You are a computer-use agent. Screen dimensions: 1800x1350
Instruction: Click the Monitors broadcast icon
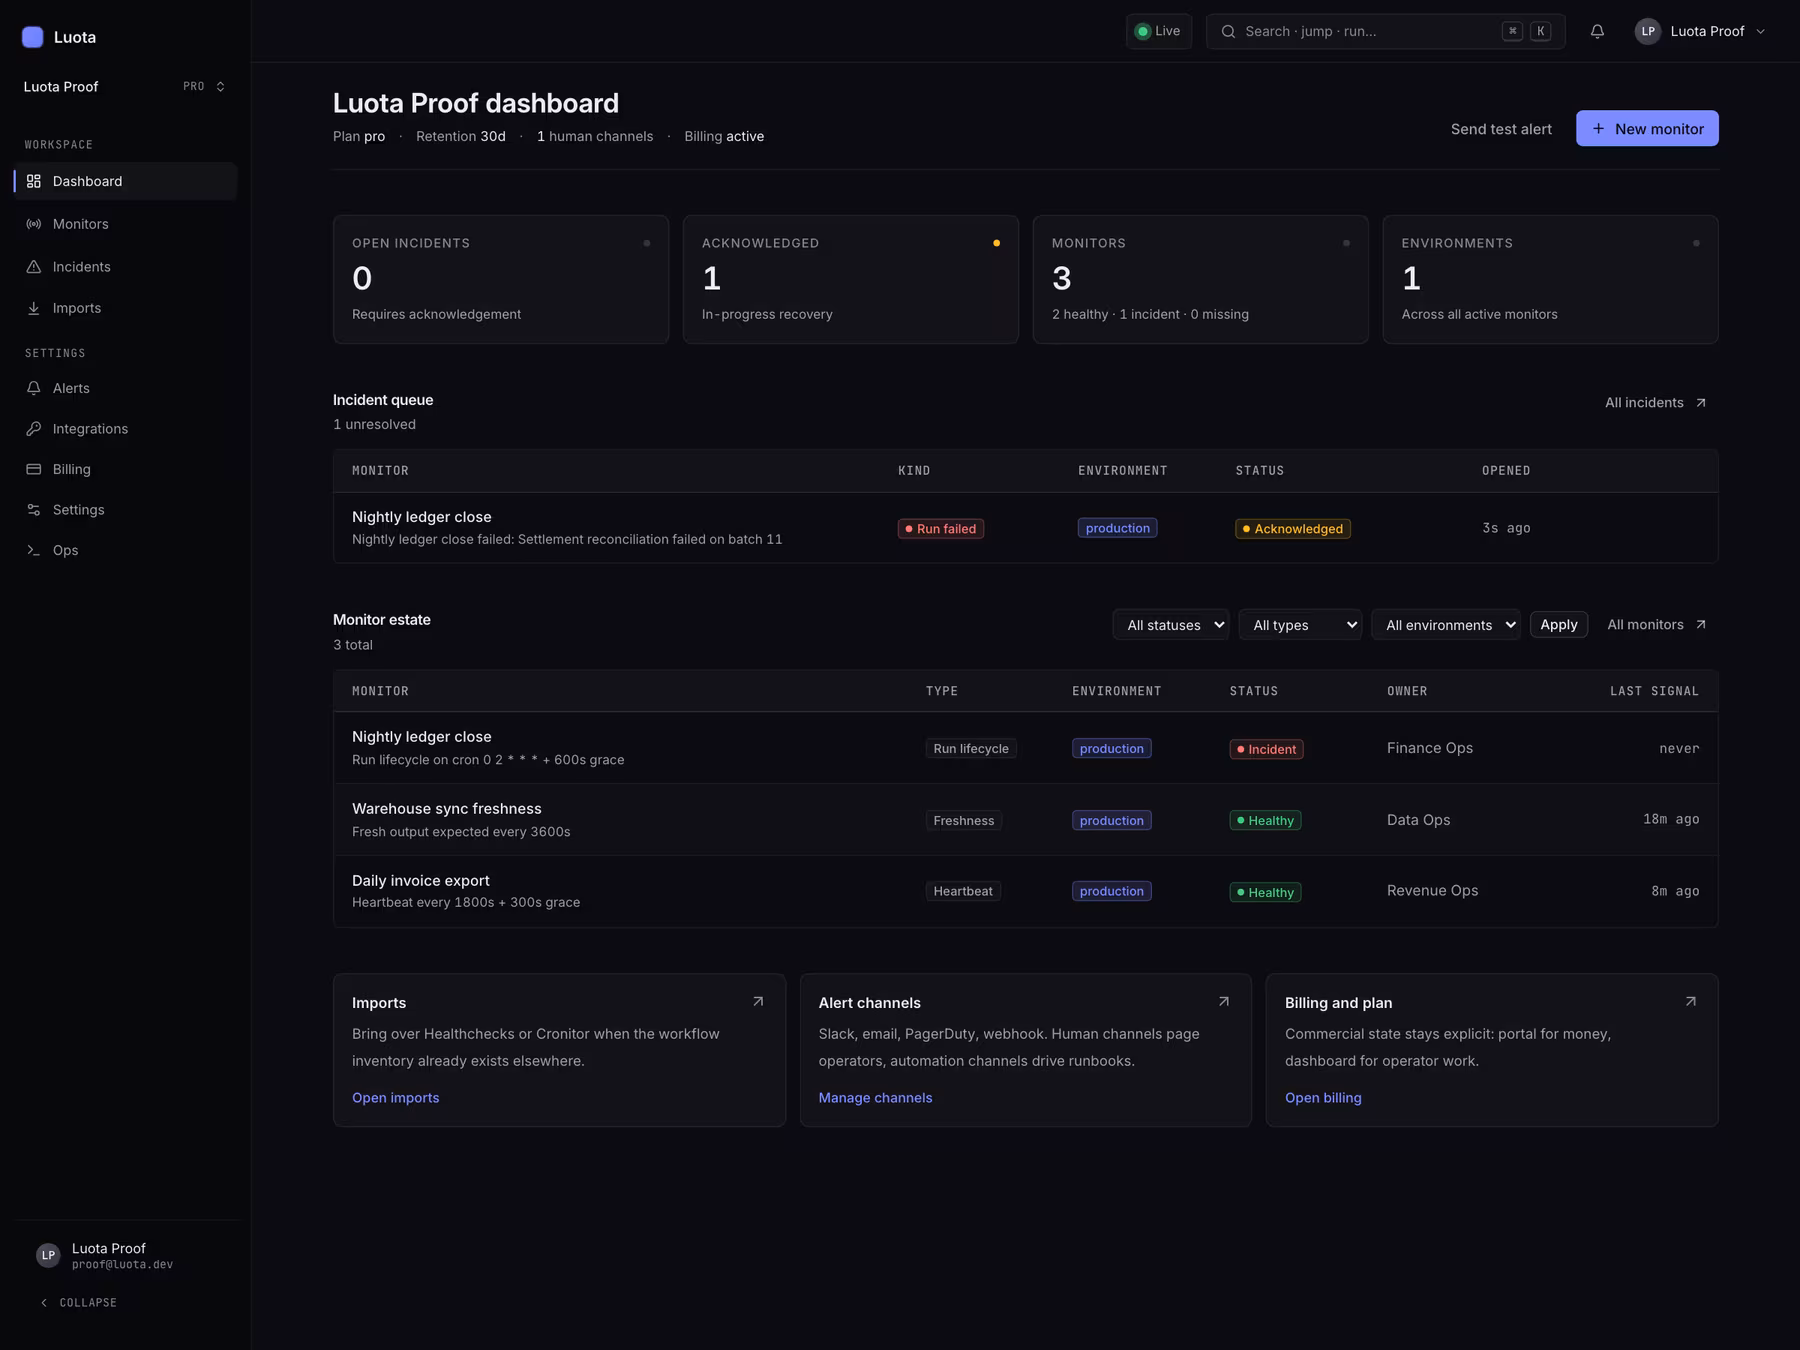pyautogui.click(x=34, y=224)
